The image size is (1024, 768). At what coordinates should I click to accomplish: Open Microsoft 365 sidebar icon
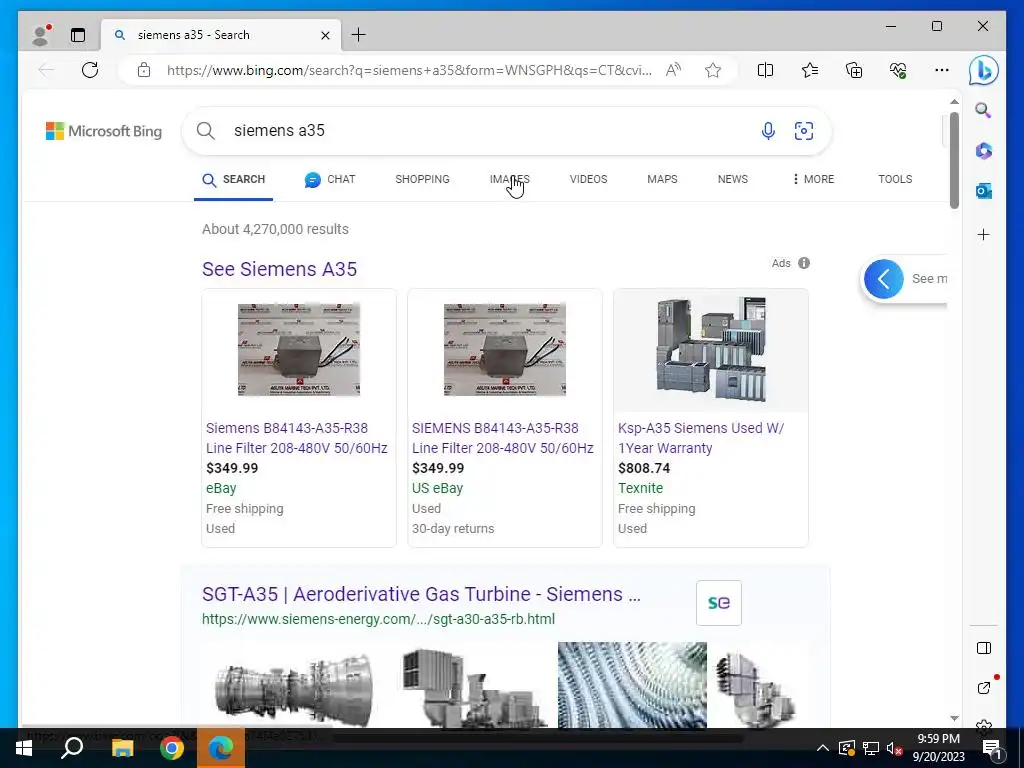click(x=984, y=151)
